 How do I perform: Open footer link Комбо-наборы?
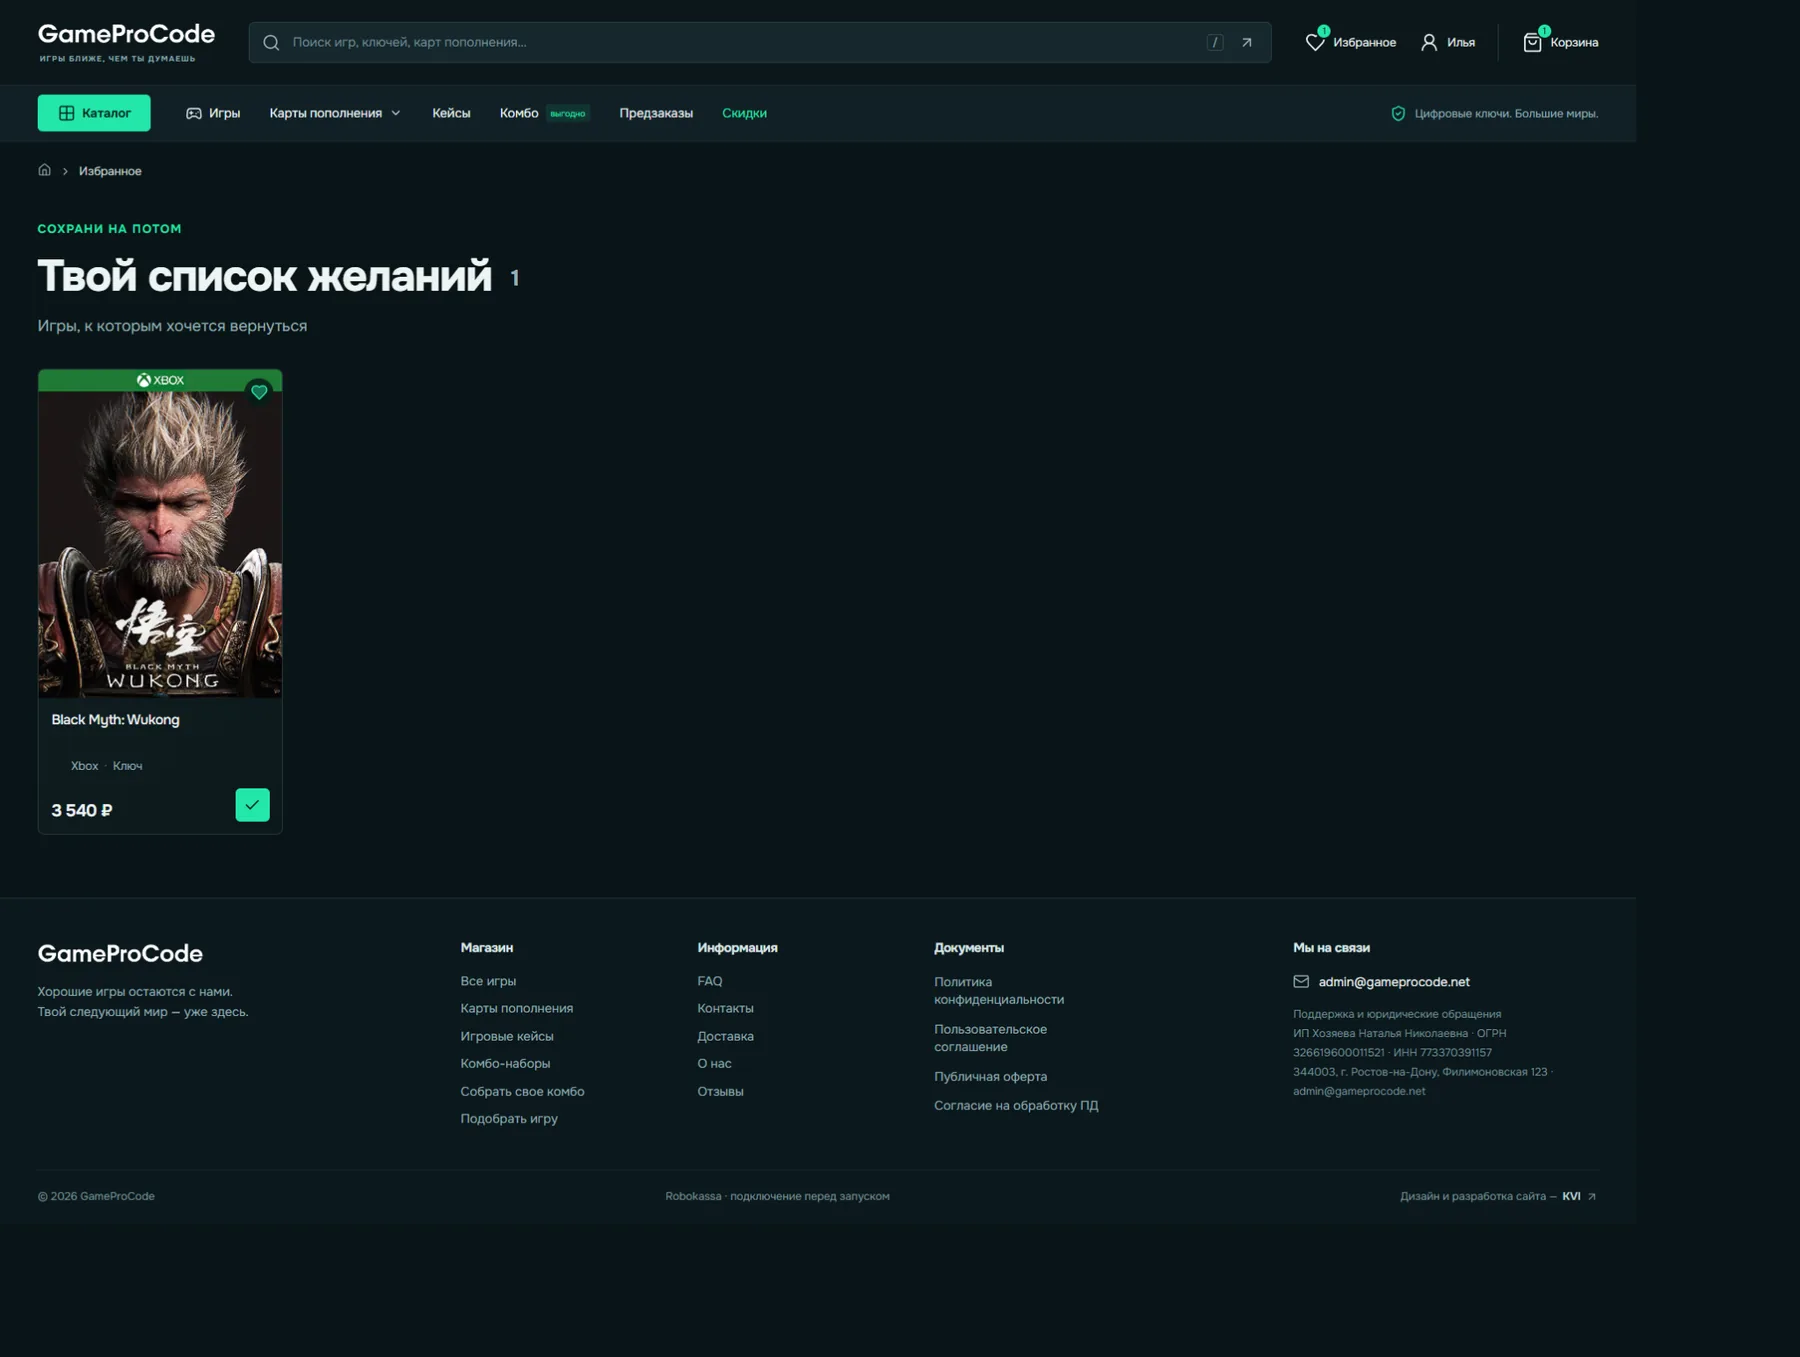(x=505, y=1063)
